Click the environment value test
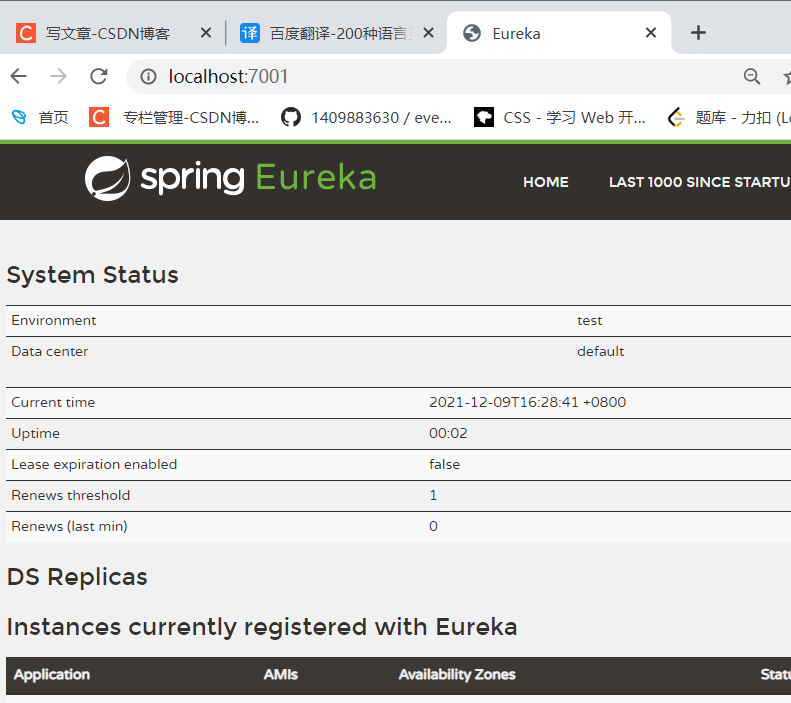The width and height of the screenshot is (791, 703). (x=590, y=321)
